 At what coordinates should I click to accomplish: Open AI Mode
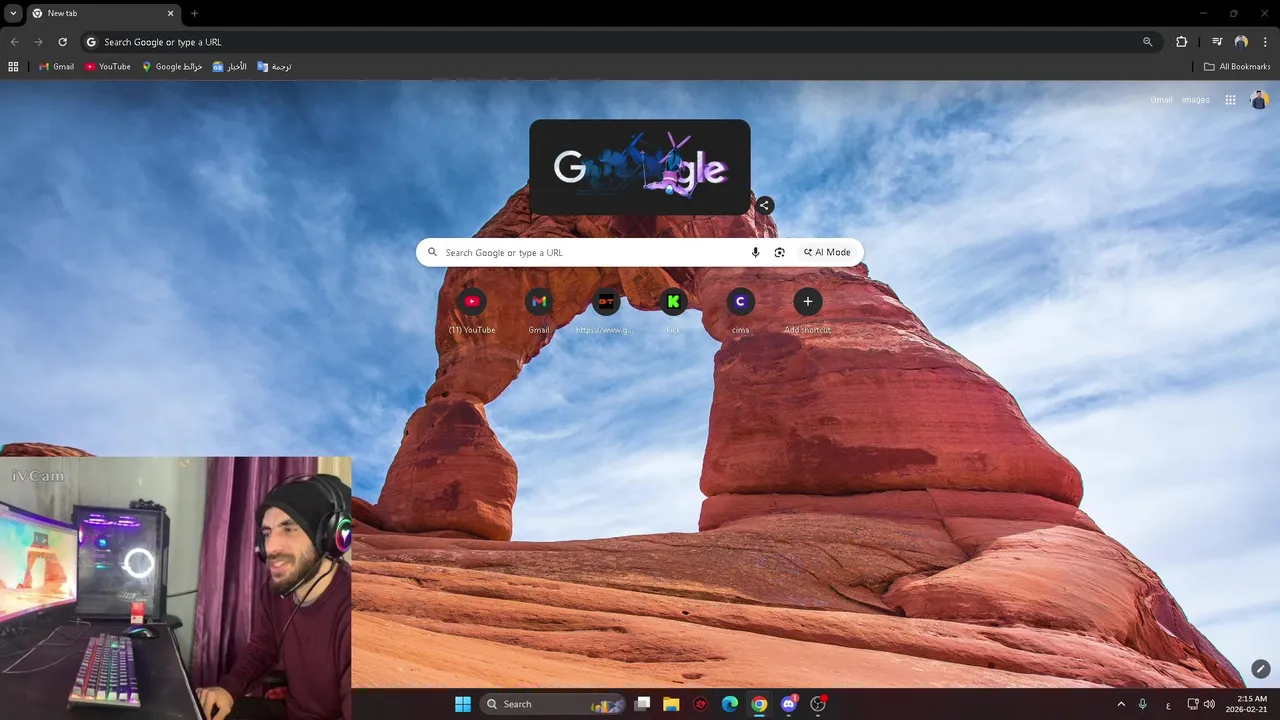[x=827, y=253]
